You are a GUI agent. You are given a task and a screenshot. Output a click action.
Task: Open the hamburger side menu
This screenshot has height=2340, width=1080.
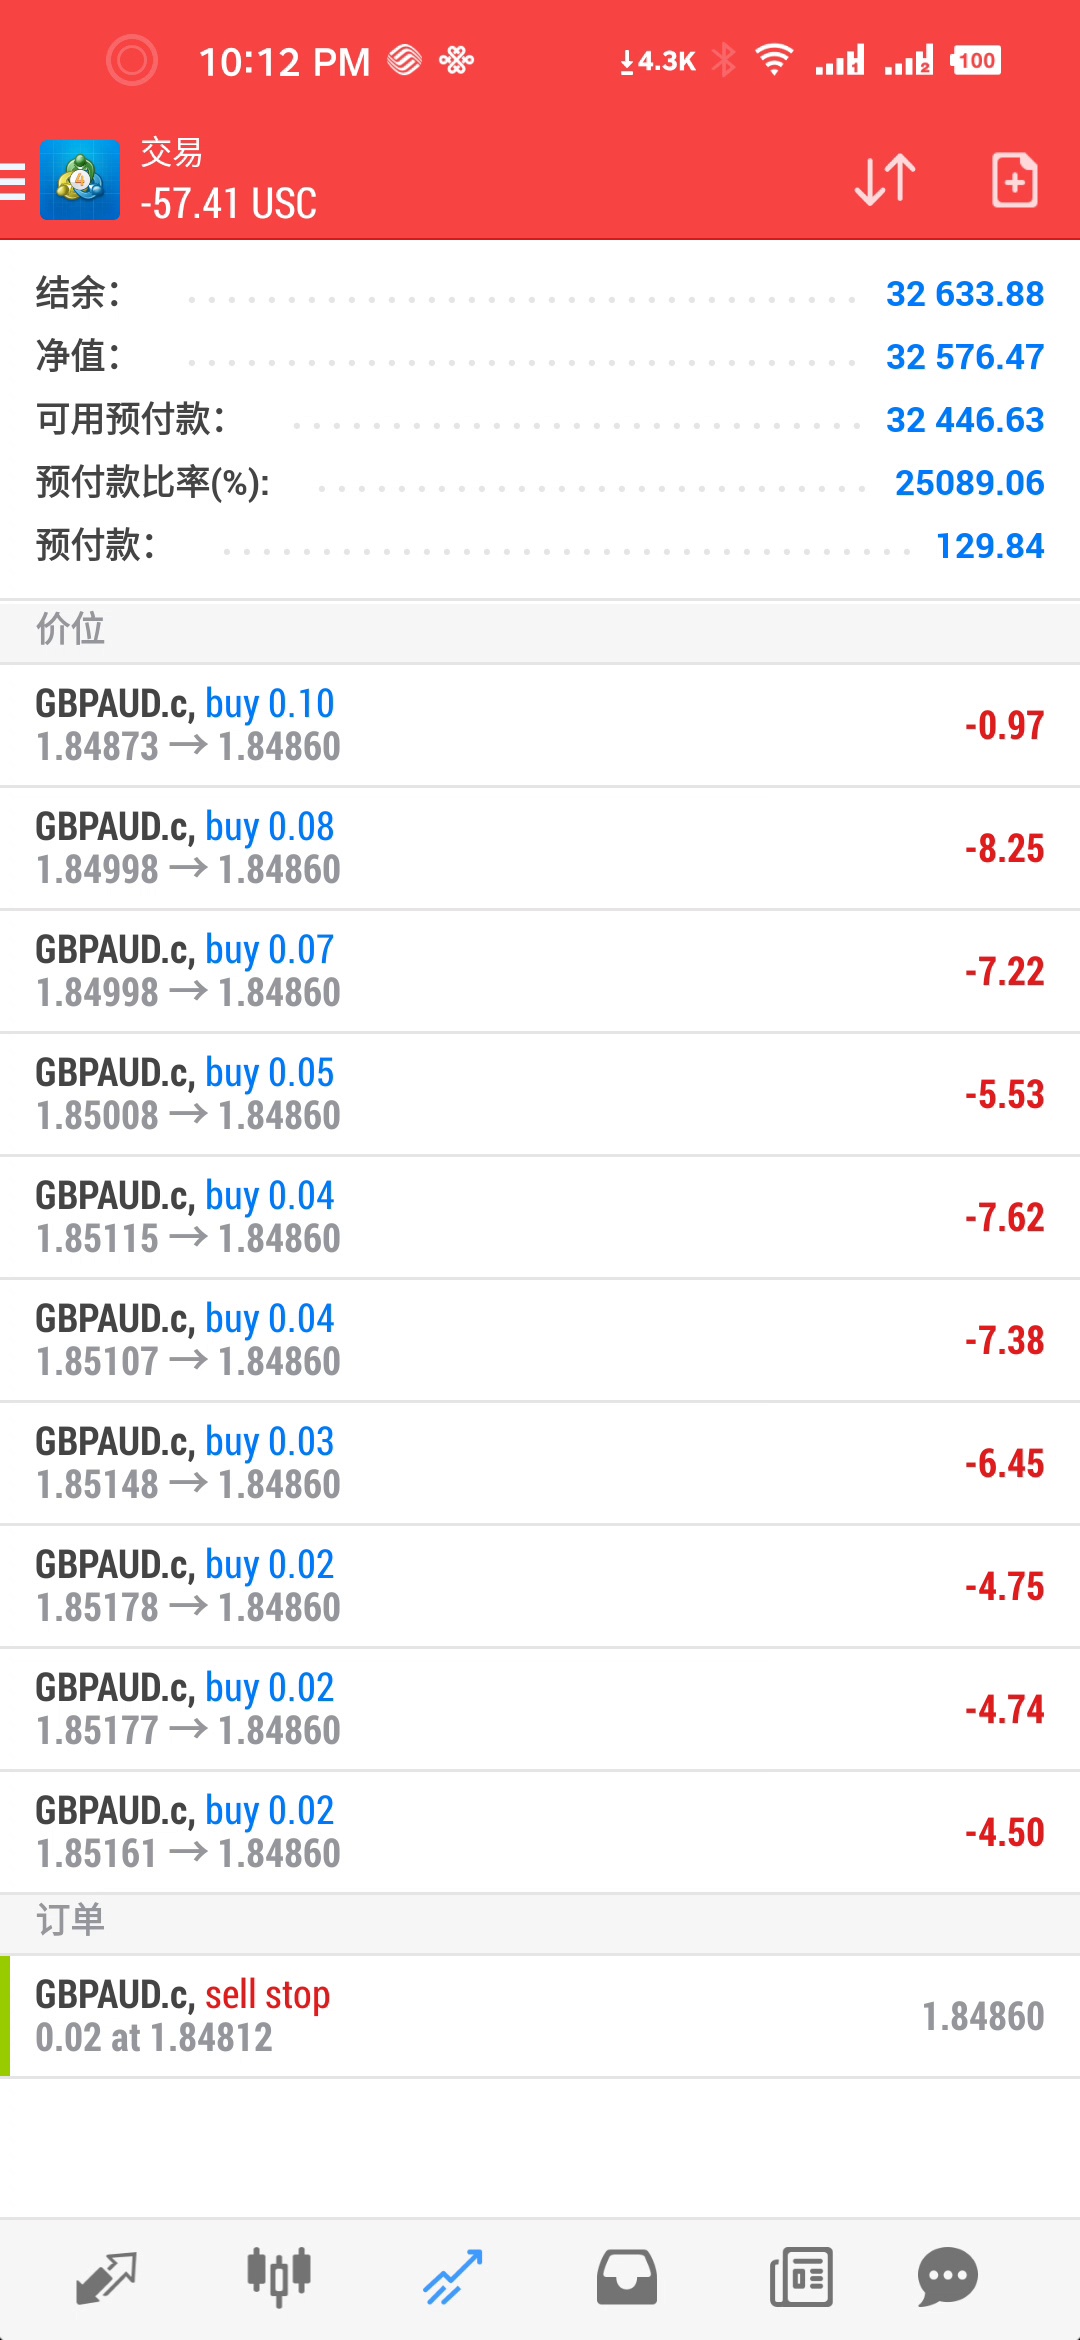tap(14, 181)
